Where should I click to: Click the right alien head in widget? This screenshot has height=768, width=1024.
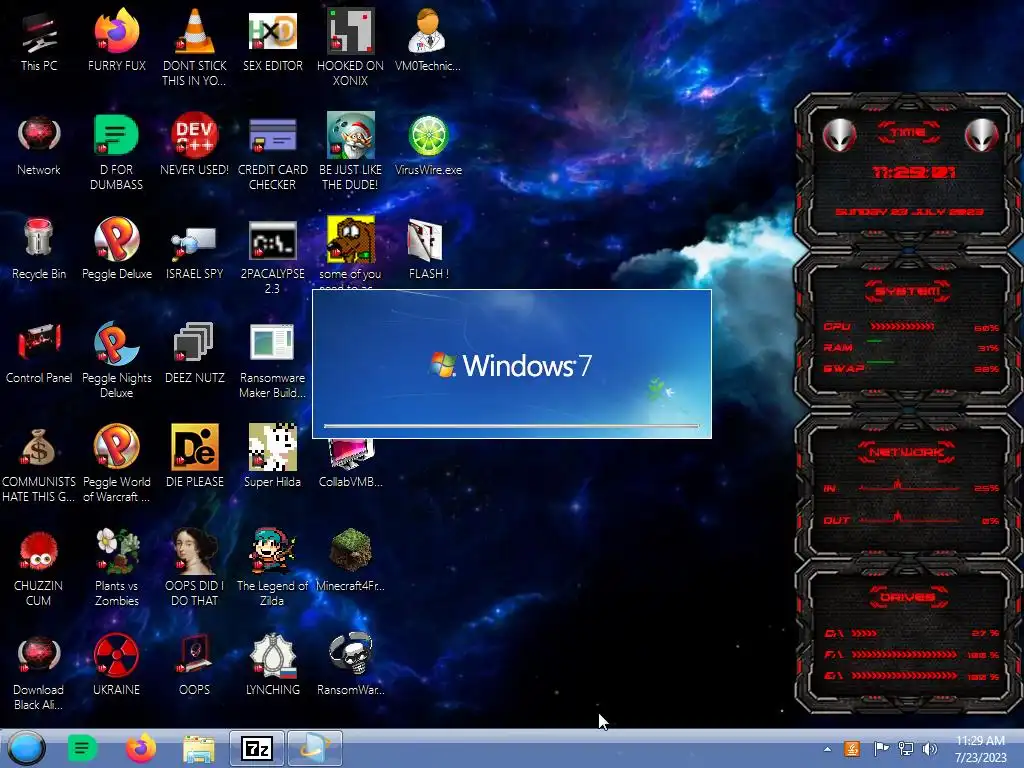click(x=982, y=136)
